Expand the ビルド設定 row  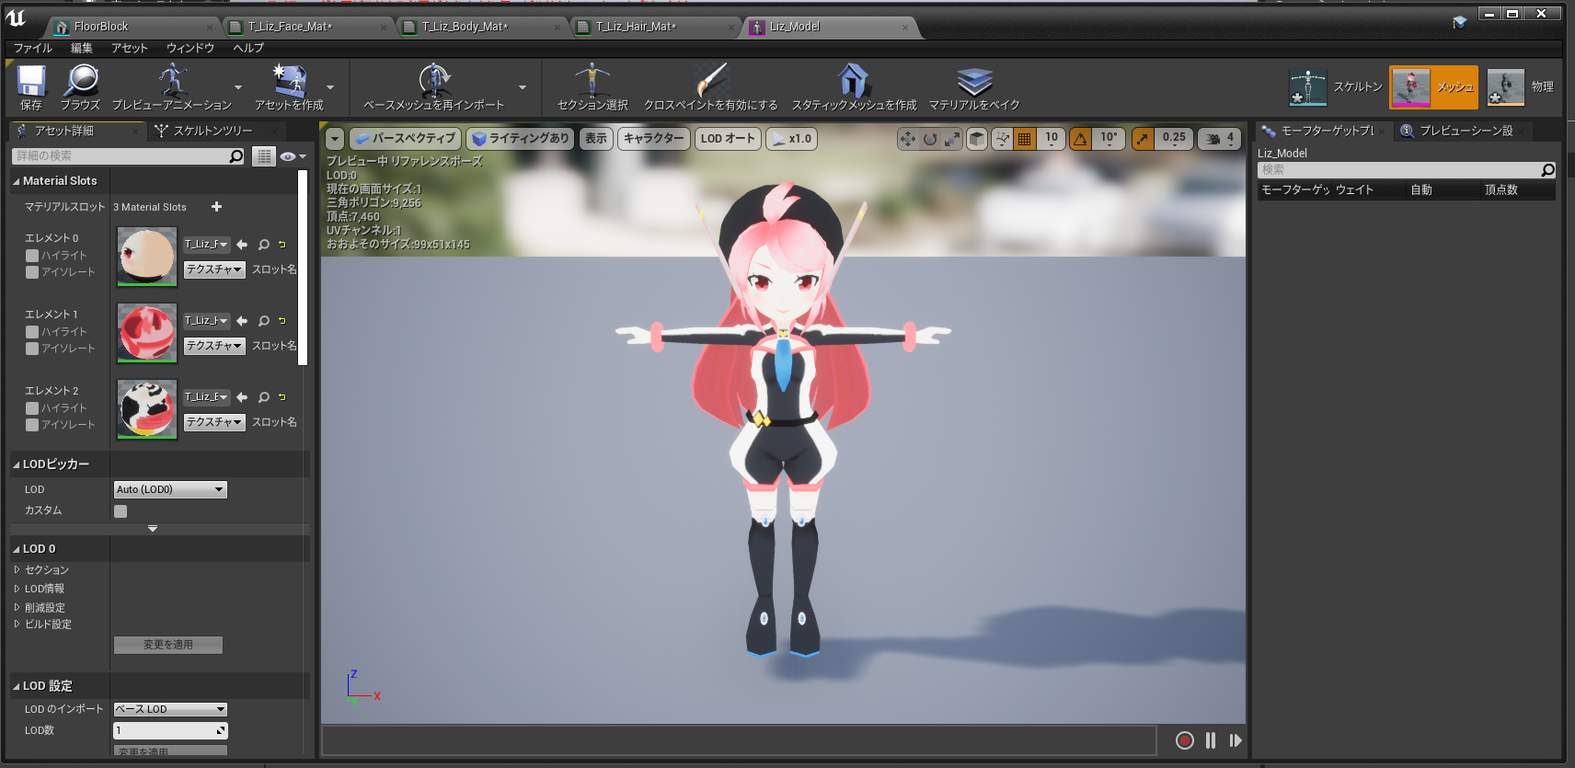pyautogui.click(x=17, y=624)
